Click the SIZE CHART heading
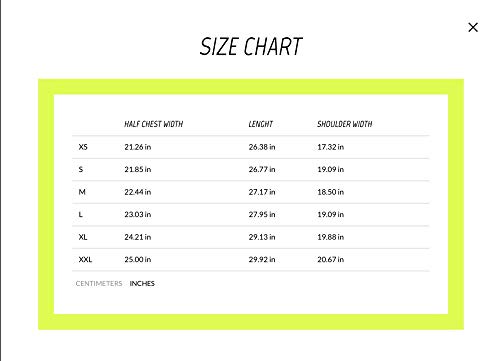The width and height of the screenshot is (500, 361). (251, 46)
